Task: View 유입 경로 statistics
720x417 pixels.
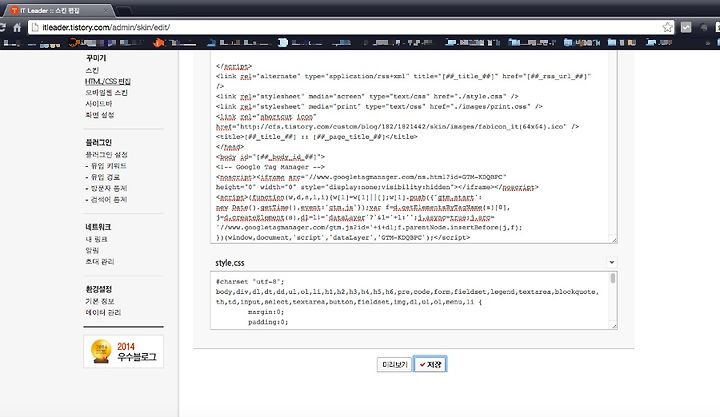Action: pos(103,177)
